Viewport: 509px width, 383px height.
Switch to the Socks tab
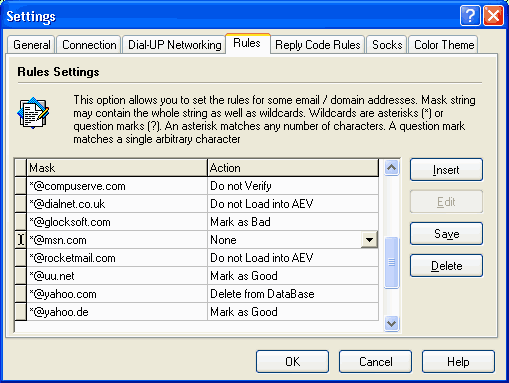point(387,45)
